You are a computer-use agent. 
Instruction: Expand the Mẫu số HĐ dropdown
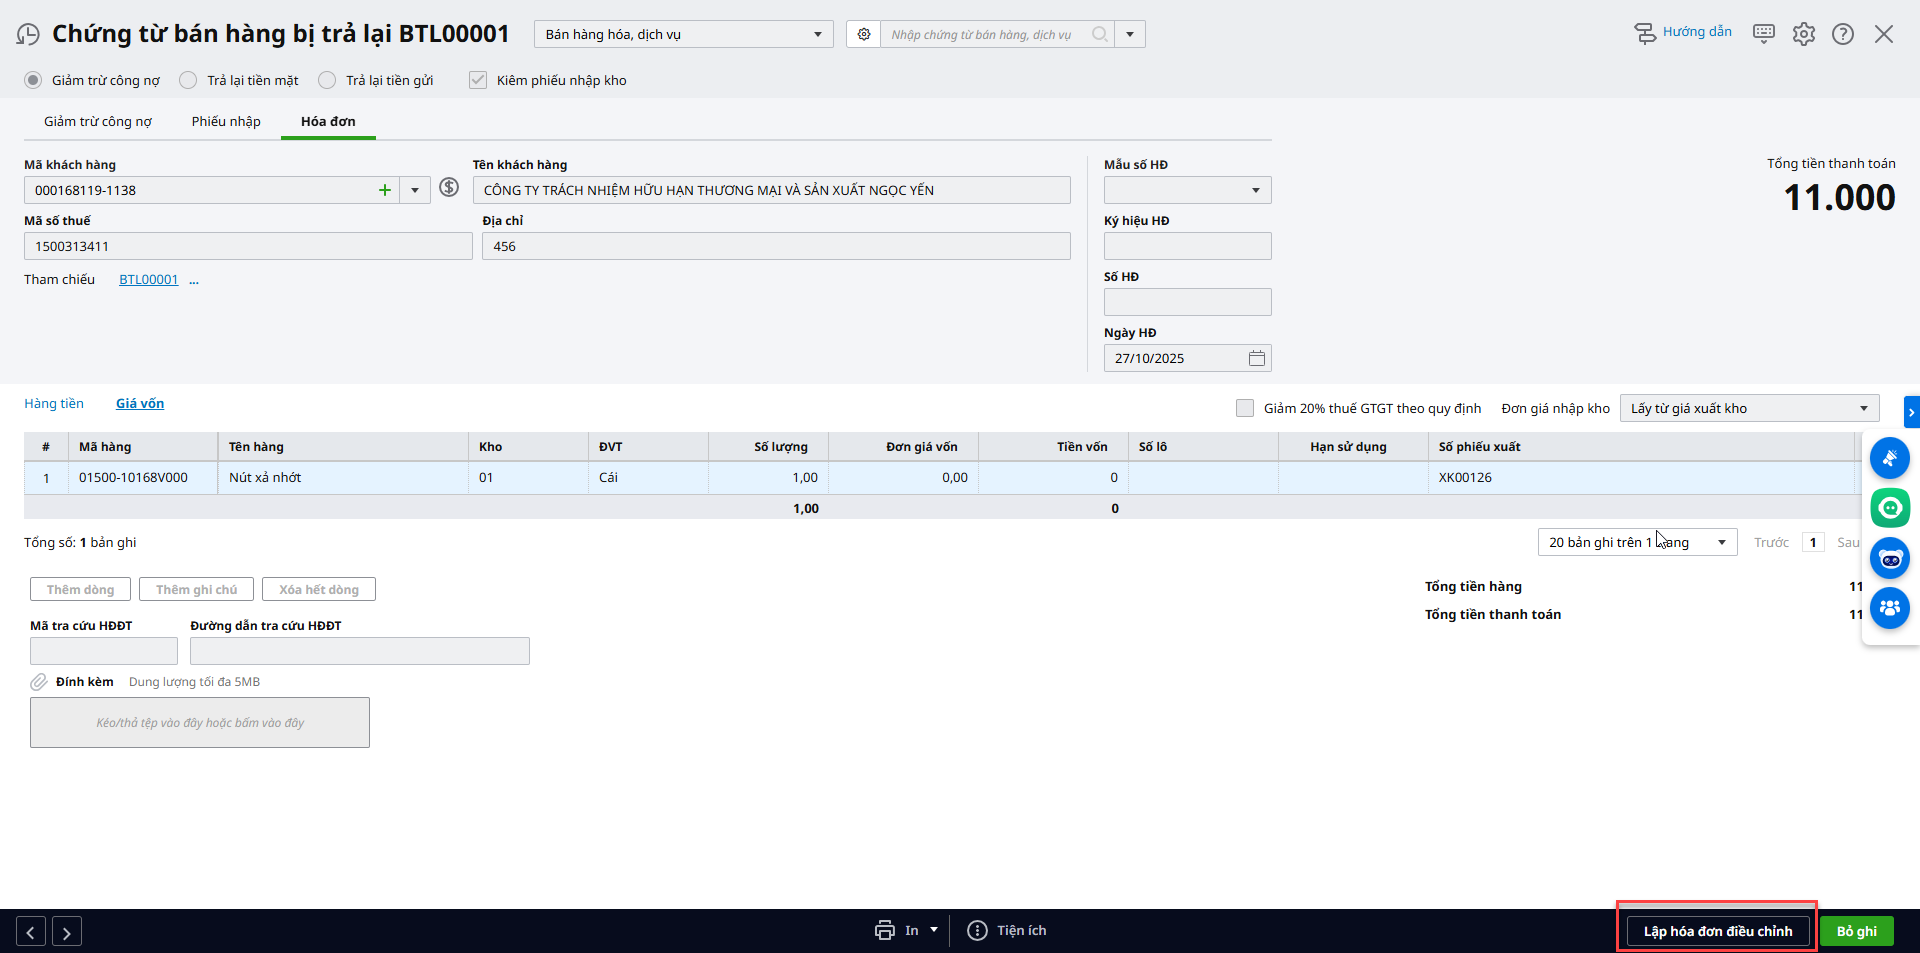click(1255, 190)
